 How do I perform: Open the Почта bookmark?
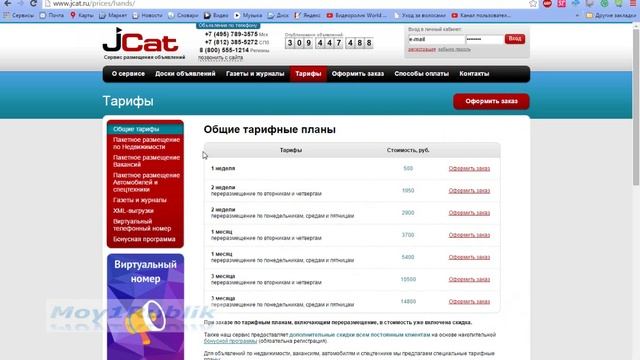(52, 16)
